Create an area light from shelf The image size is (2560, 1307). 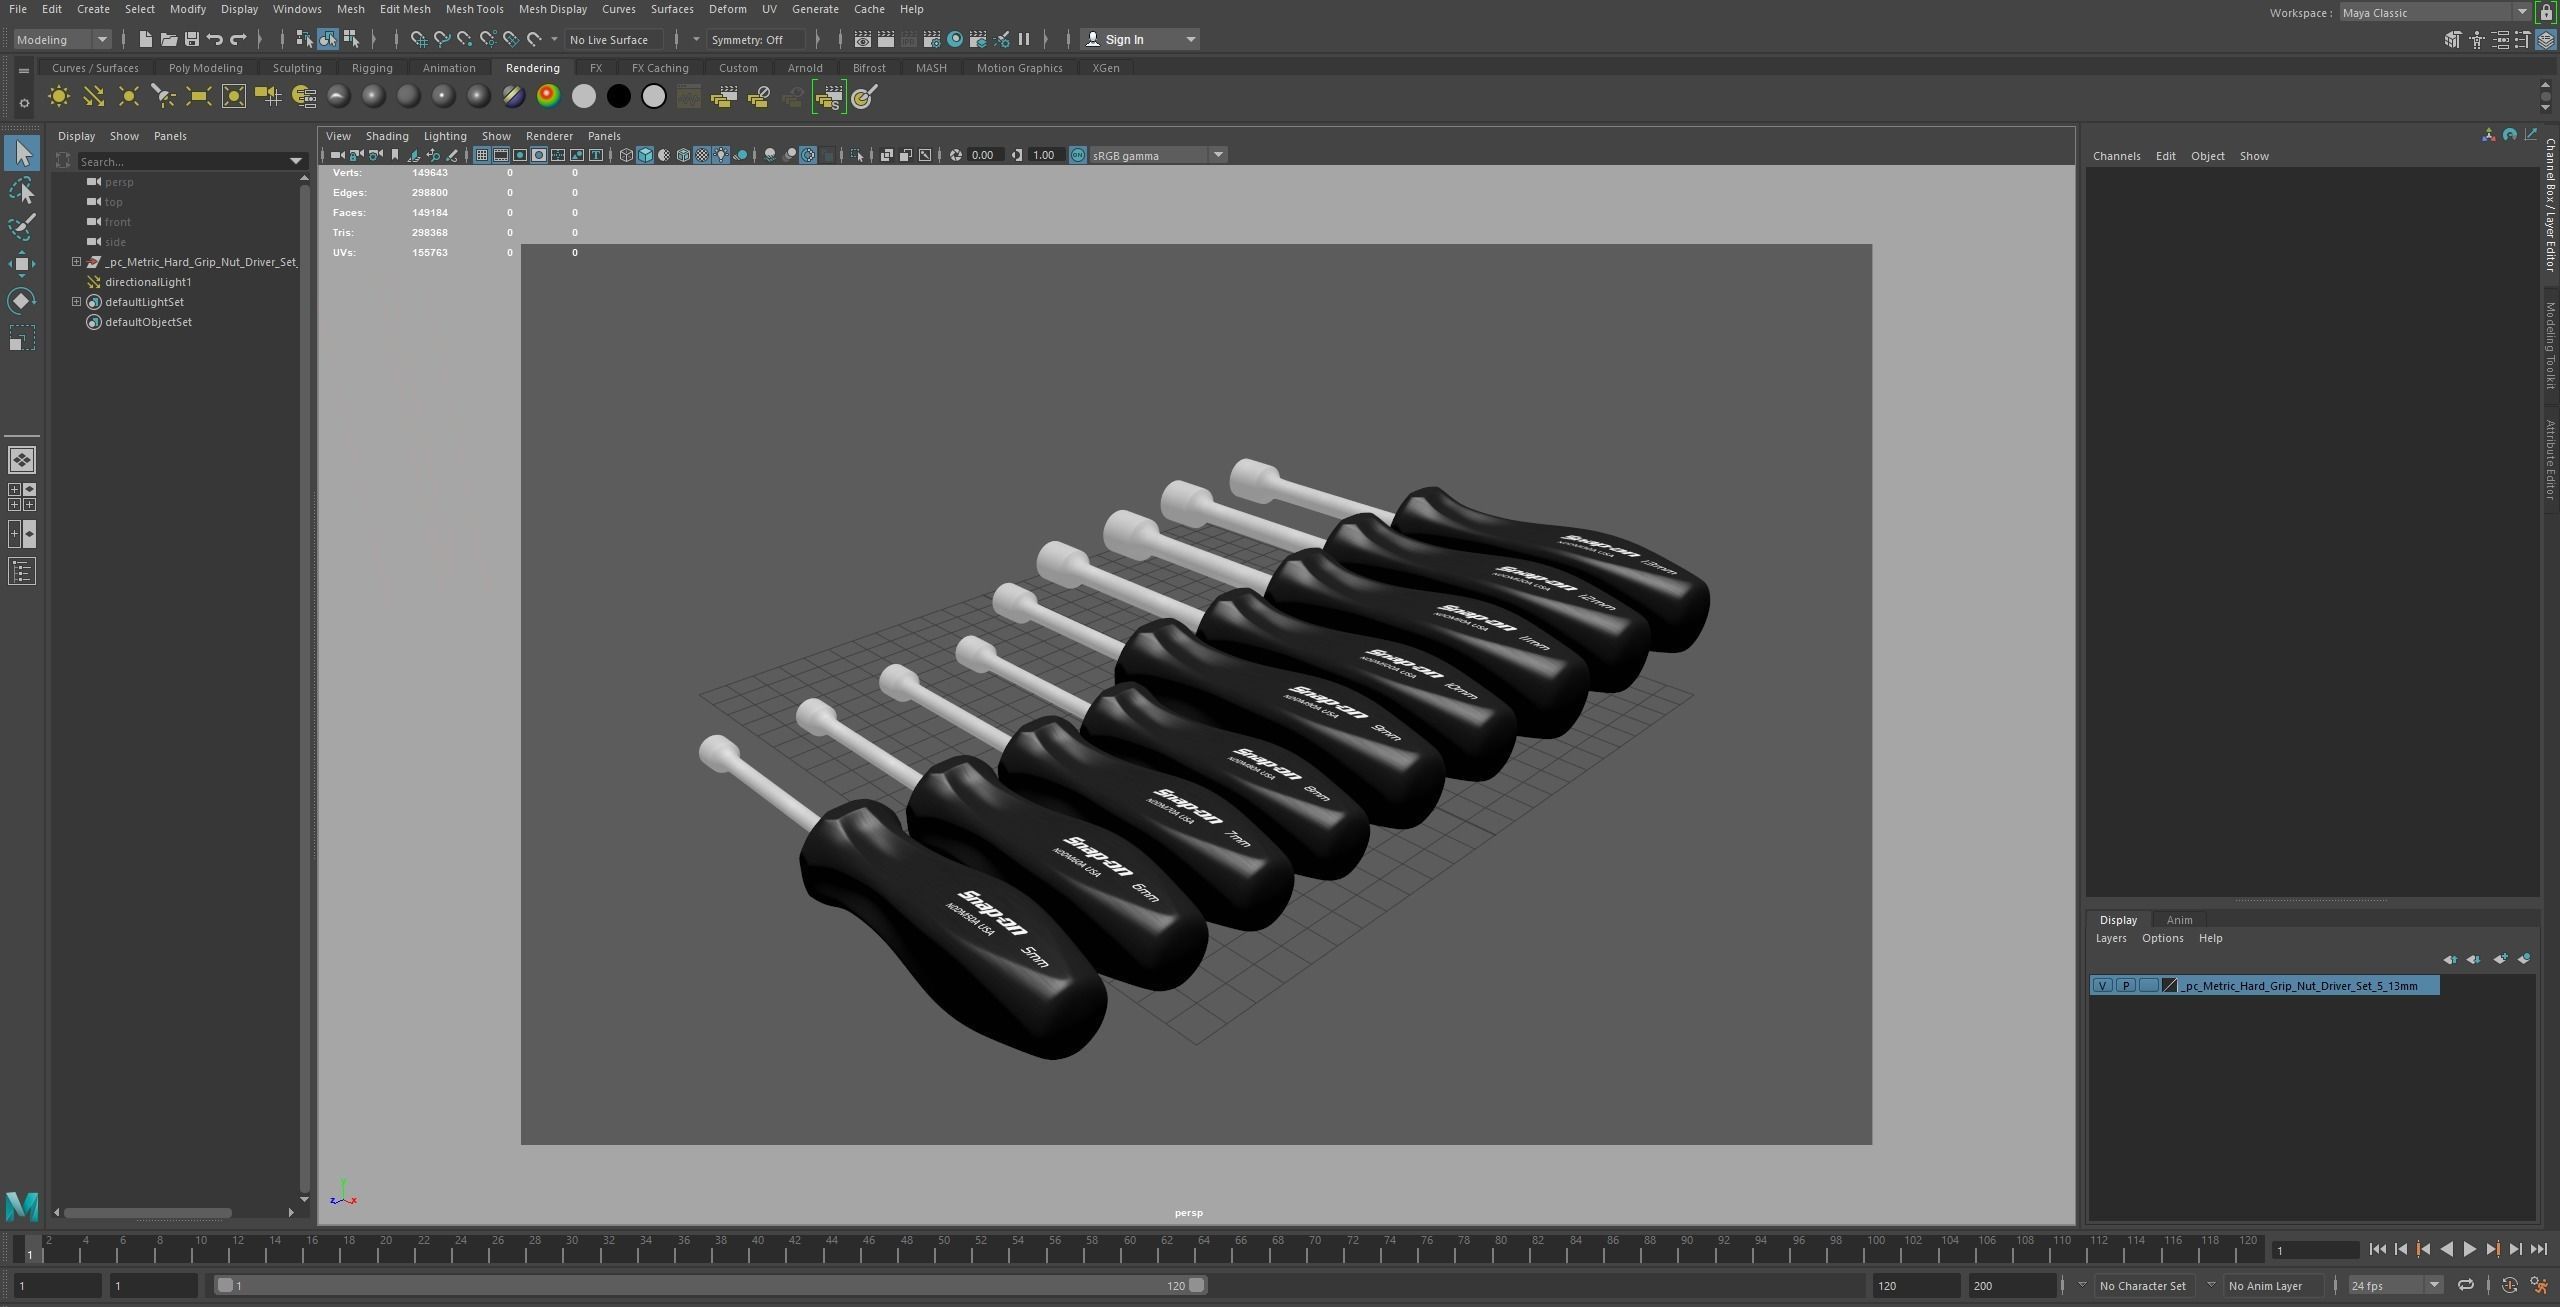tap(199, 97)
